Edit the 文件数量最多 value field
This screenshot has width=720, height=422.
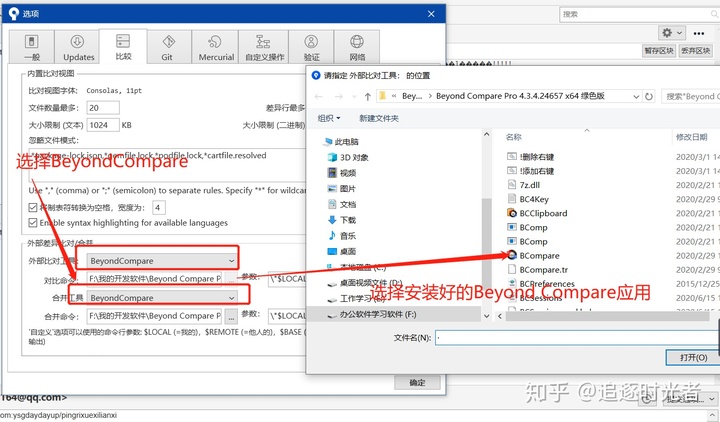(x=103, y=108)
